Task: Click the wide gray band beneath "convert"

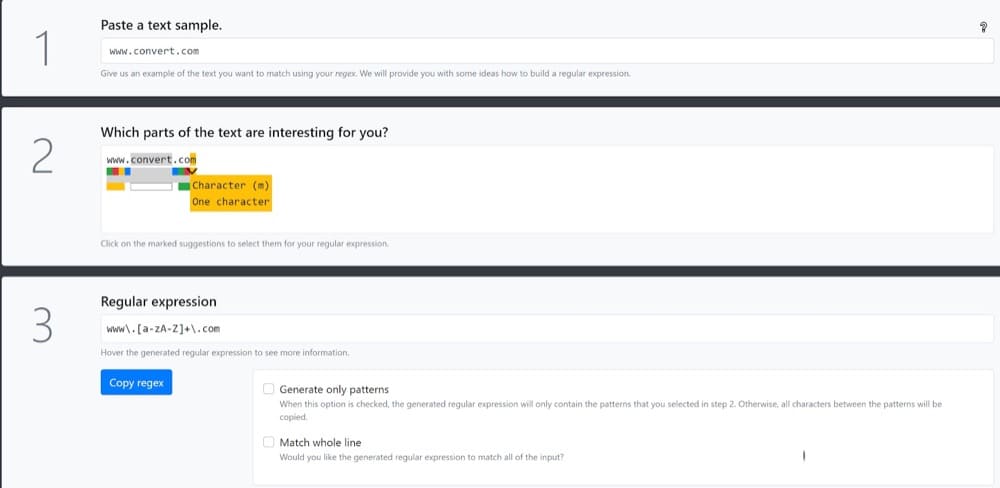Action: click(x=151, y=174)
